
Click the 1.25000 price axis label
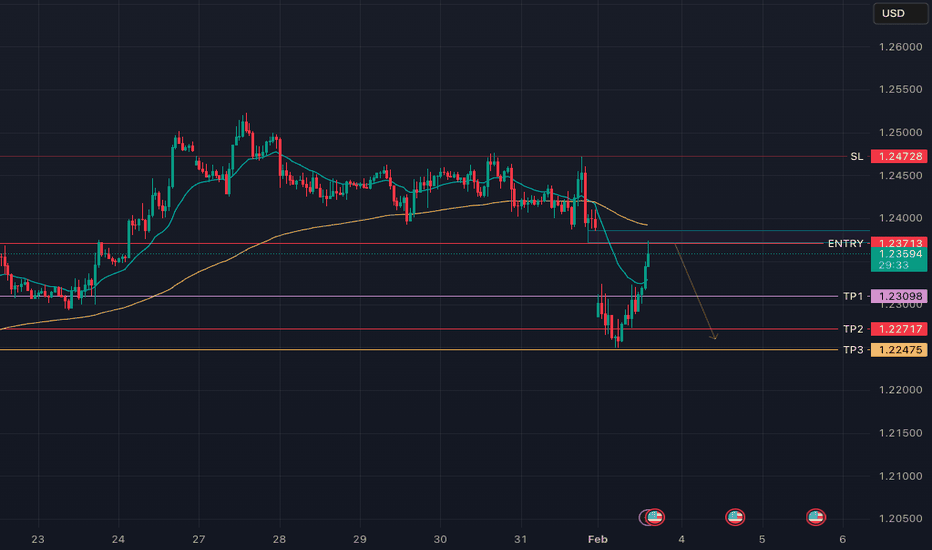[900, 133]
